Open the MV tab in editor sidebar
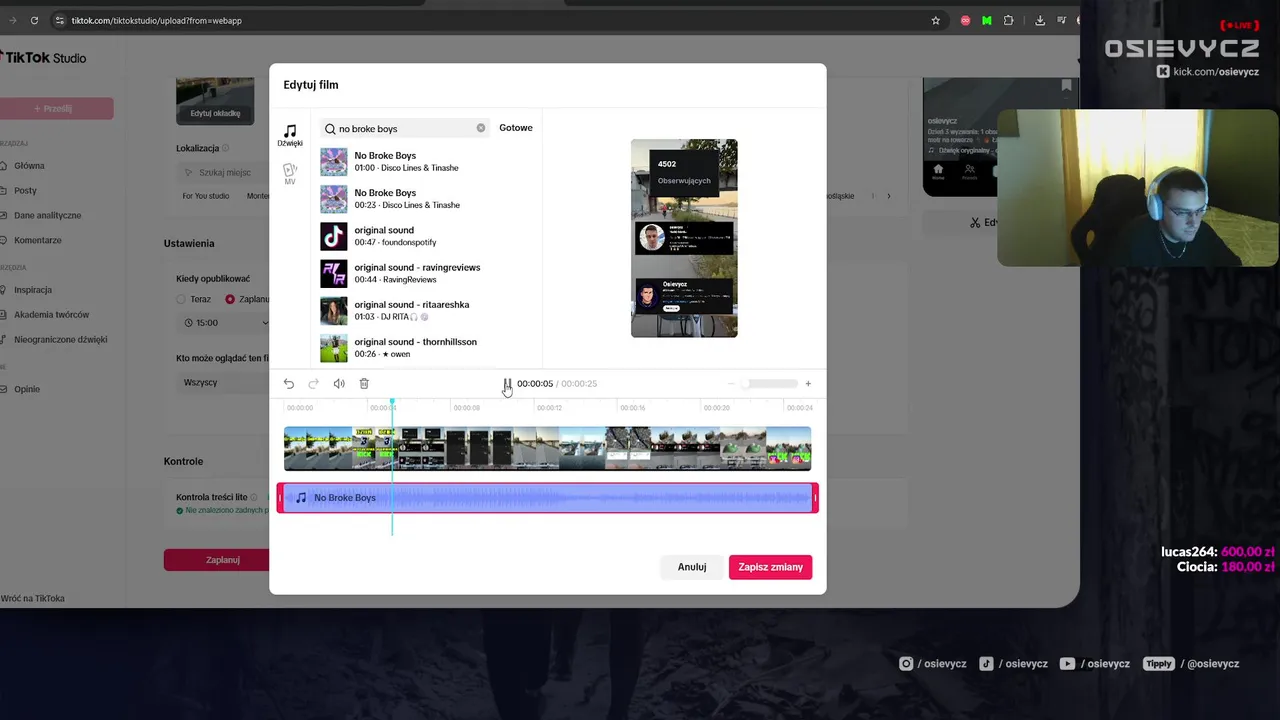The width and height of the screenshot is (1280, 720). [290, 174]
